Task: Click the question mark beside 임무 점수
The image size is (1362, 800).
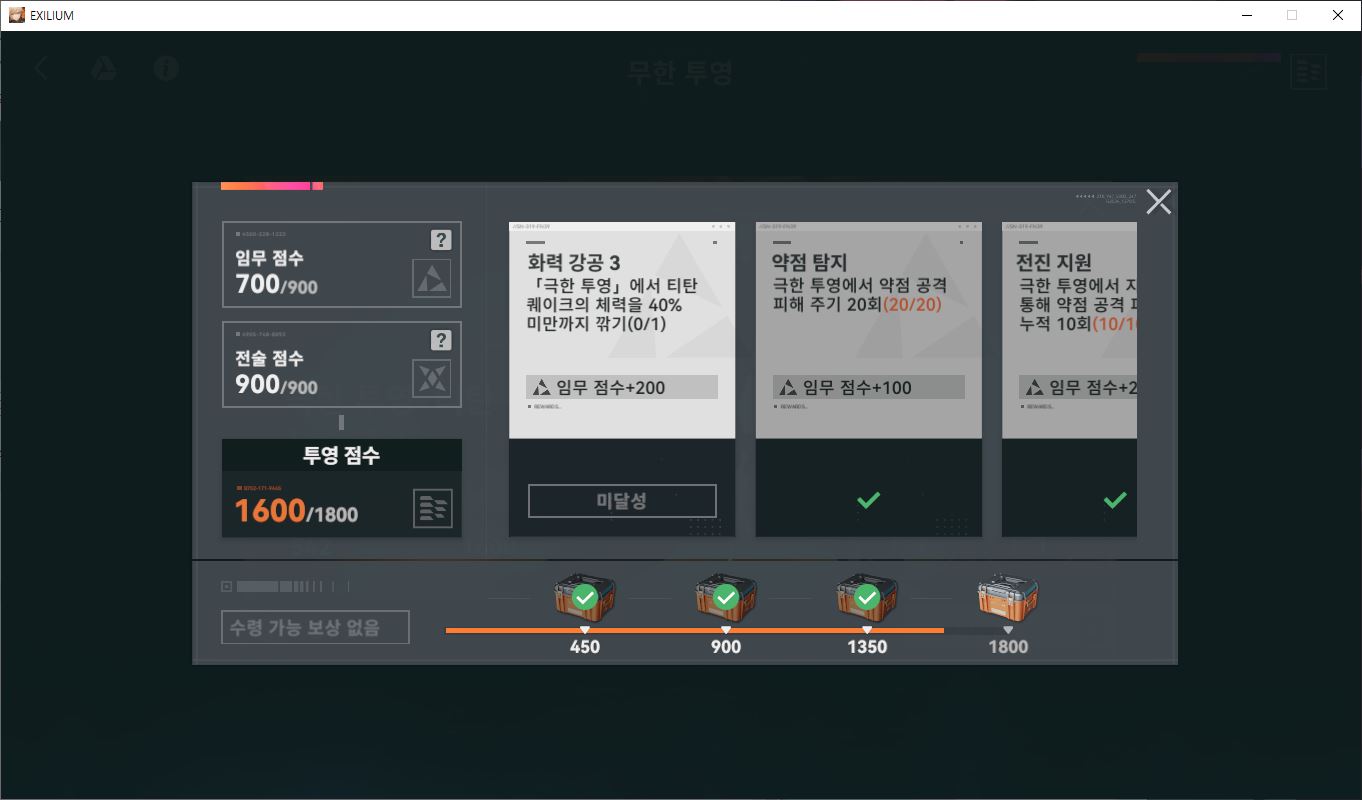Action: [441, 240]
